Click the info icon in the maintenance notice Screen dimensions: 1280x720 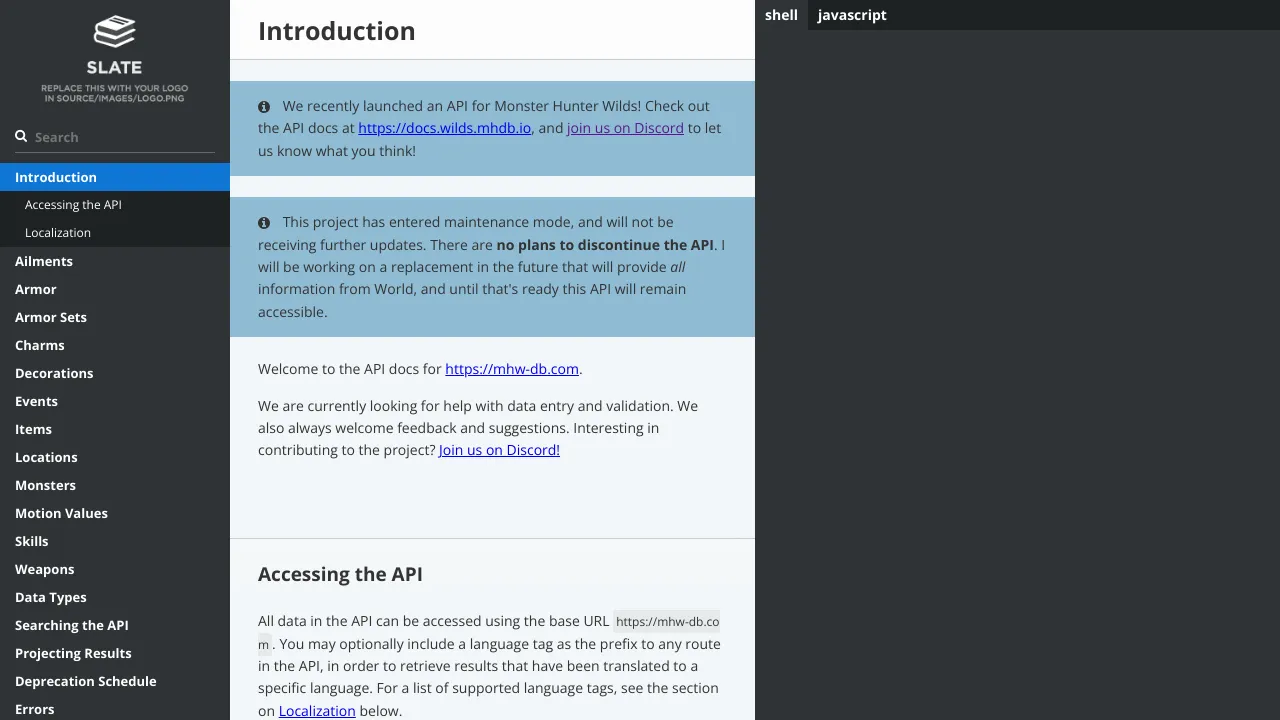point(264,222)
